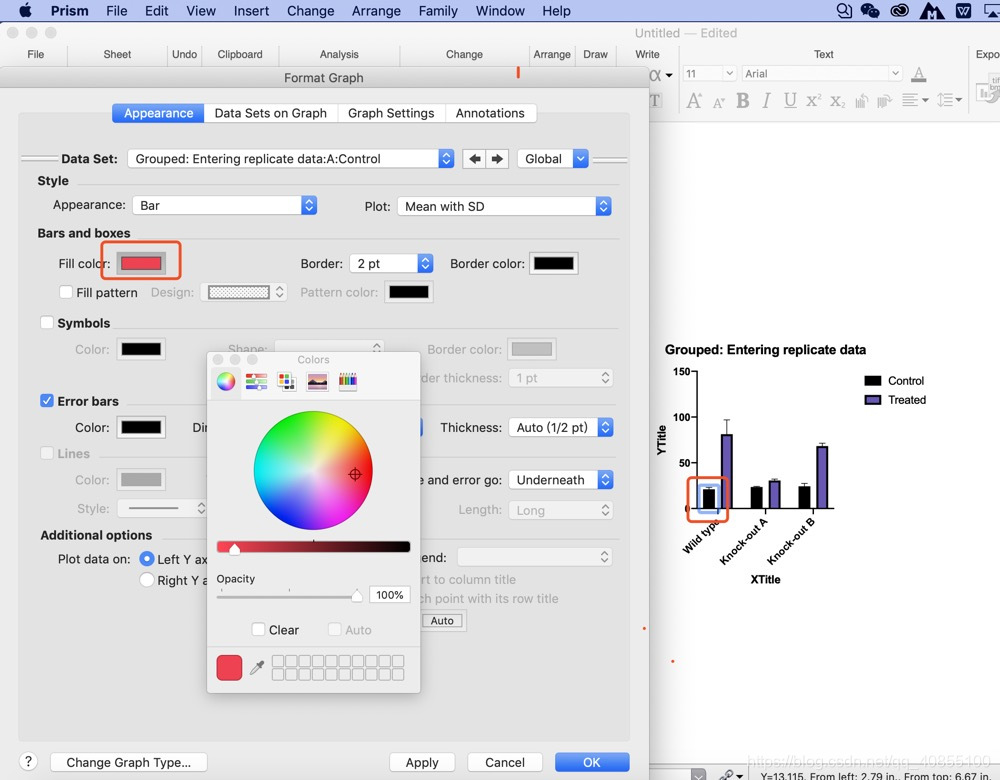
Task: Switch to color sliders picker
Action: pyautogui.click(x=256, y=381)
